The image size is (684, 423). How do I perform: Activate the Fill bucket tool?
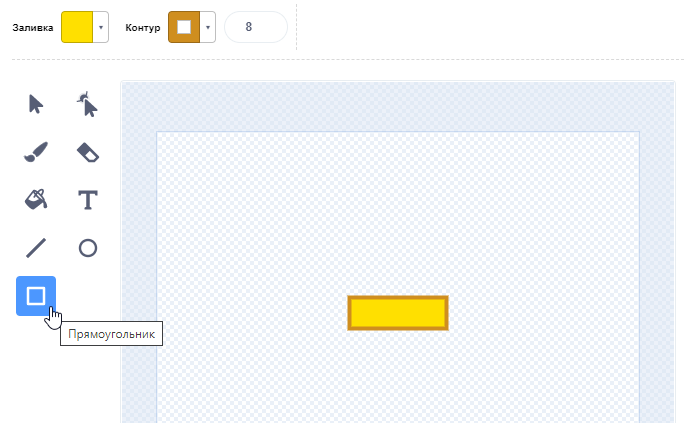[36, 200]
